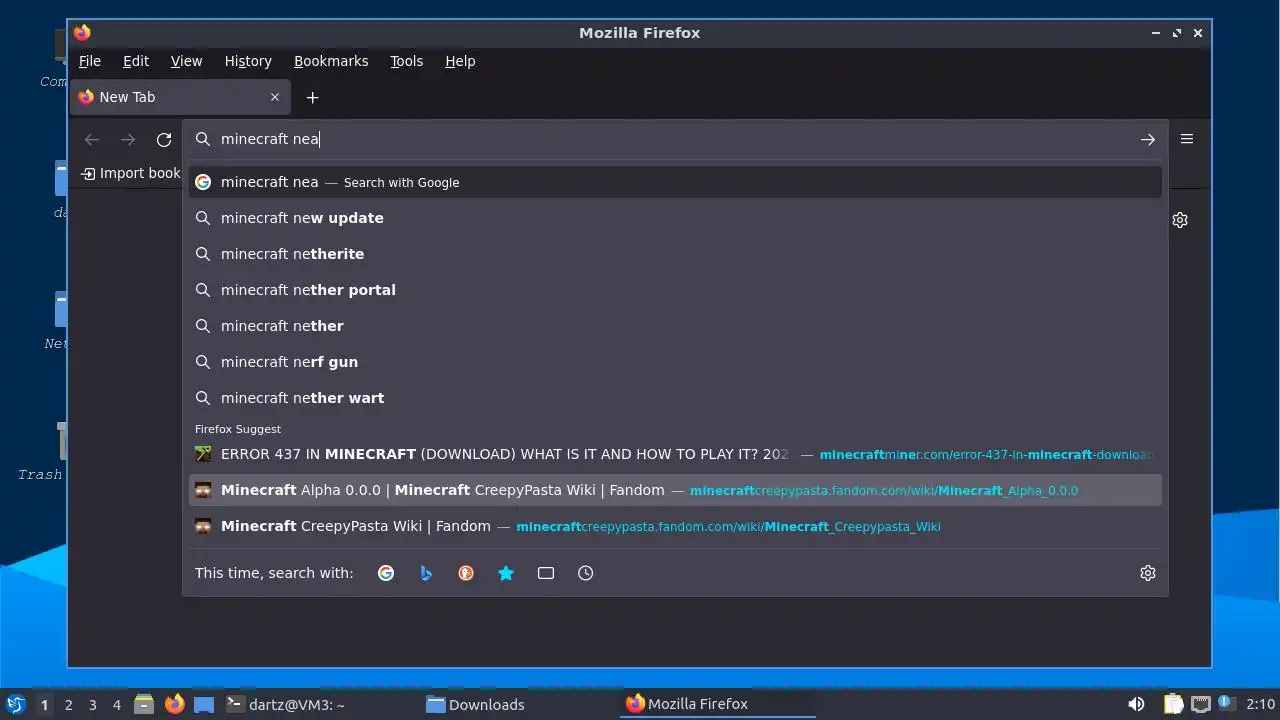The width and height of the screenshot is (1280, 720).
Task: Select 'minecraft nether wart' suggestion
Action: tap(675, 398)
